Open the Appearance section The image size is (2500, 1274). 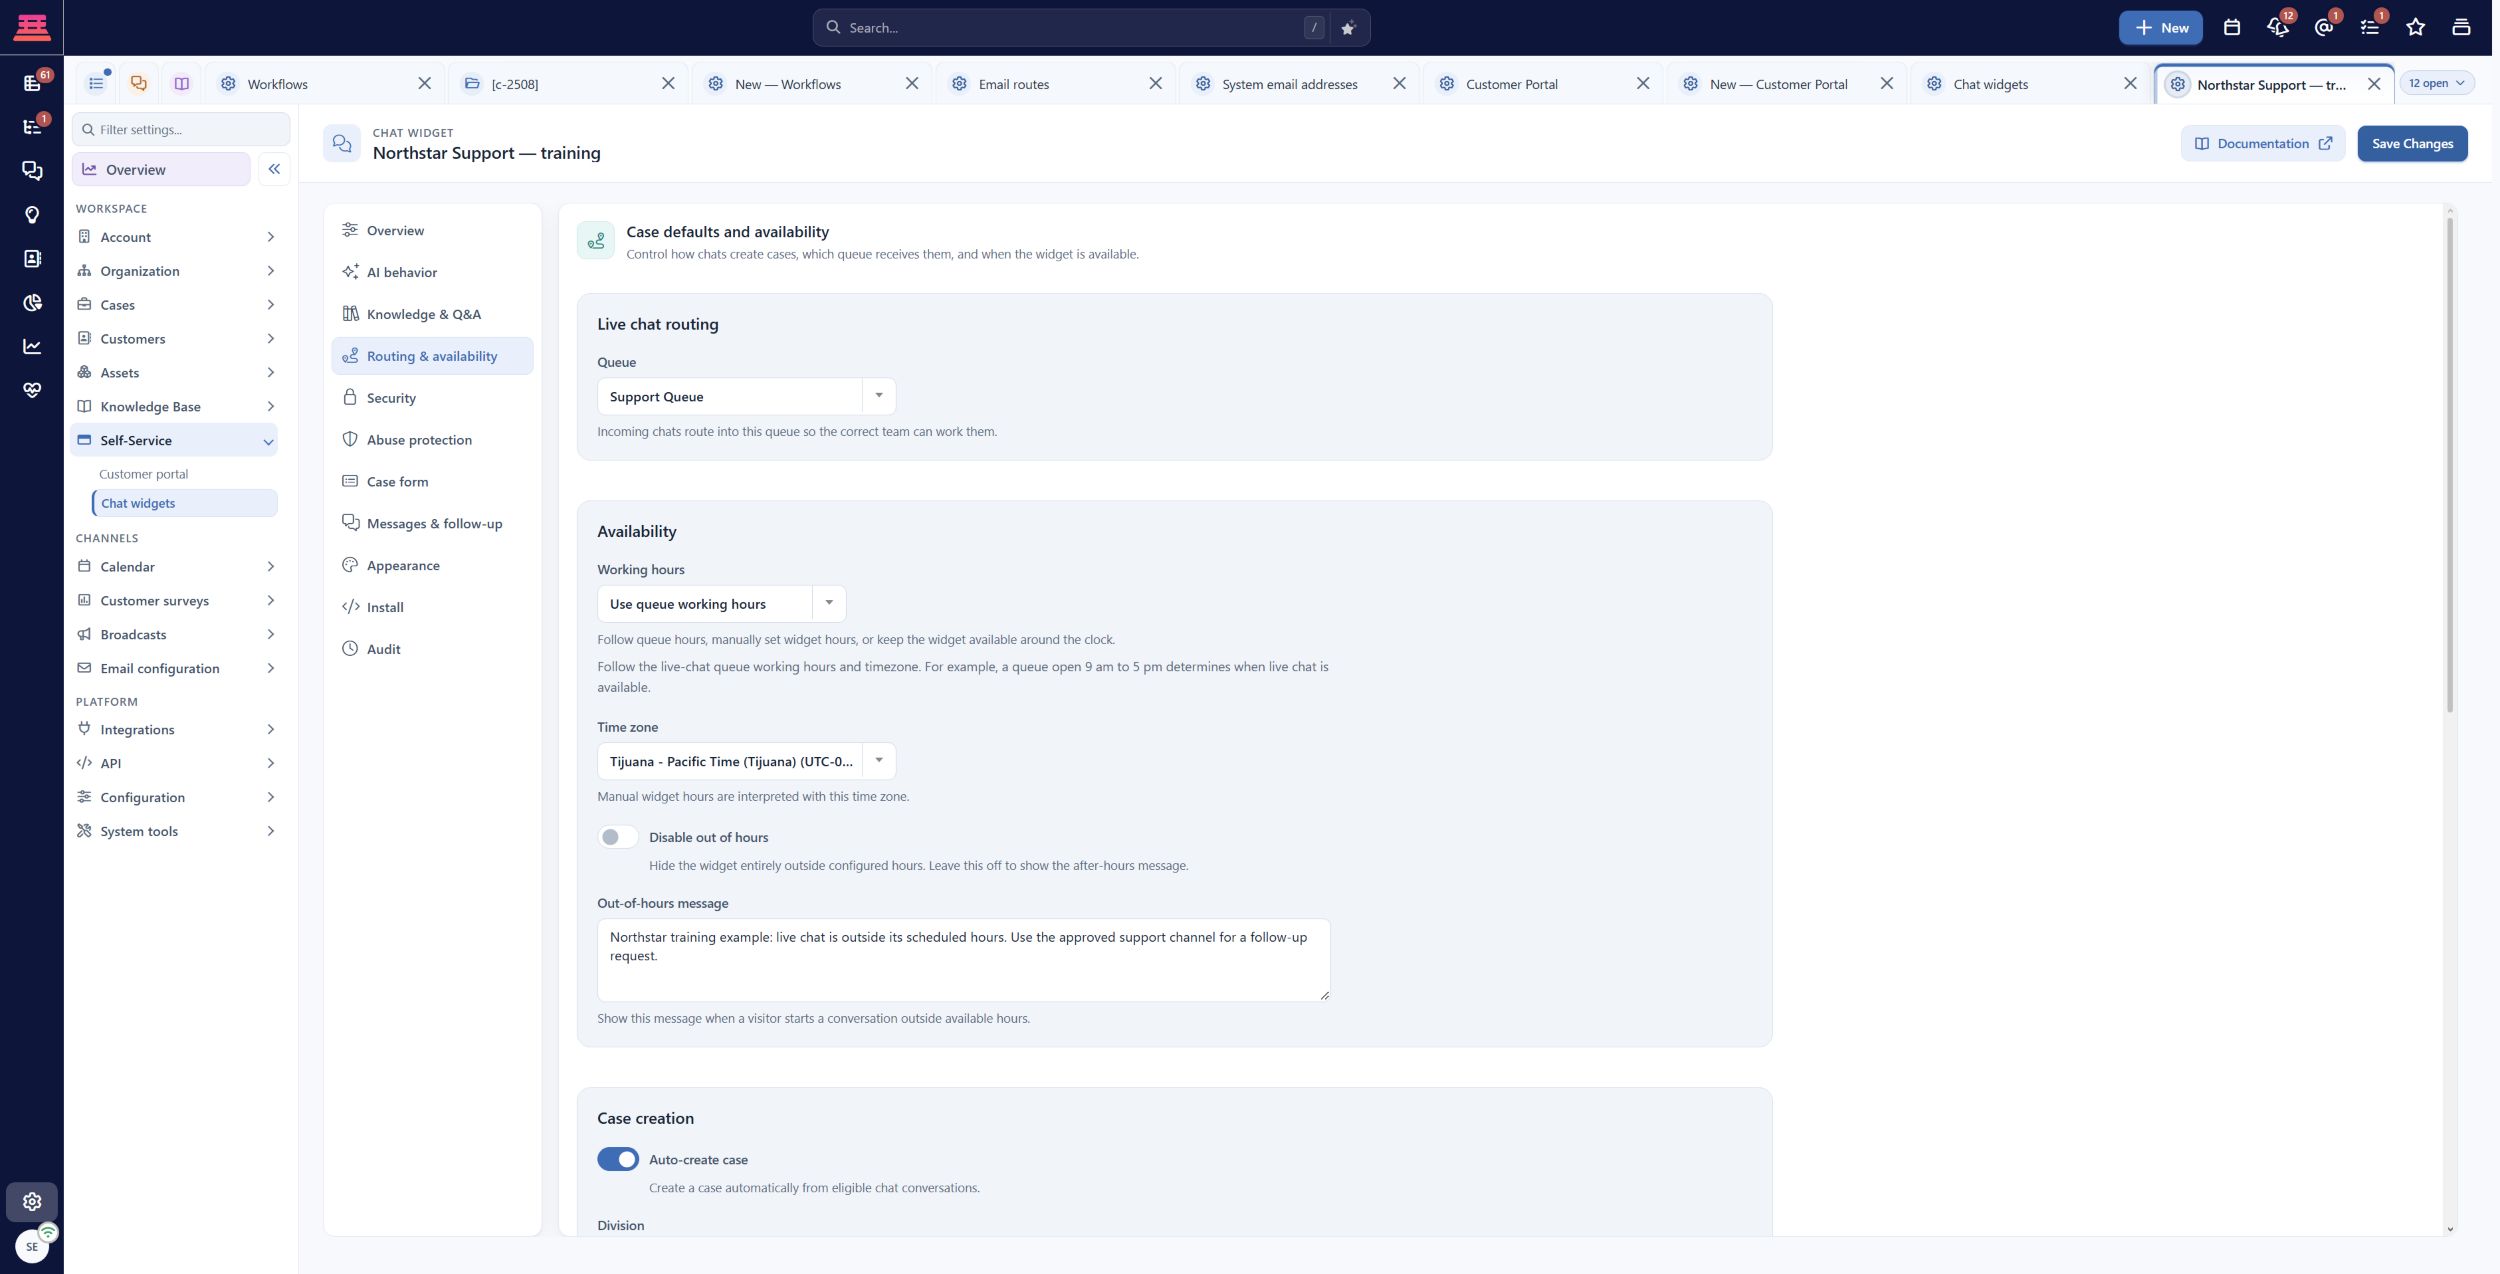pyautogui.click(x=432, y=565)
